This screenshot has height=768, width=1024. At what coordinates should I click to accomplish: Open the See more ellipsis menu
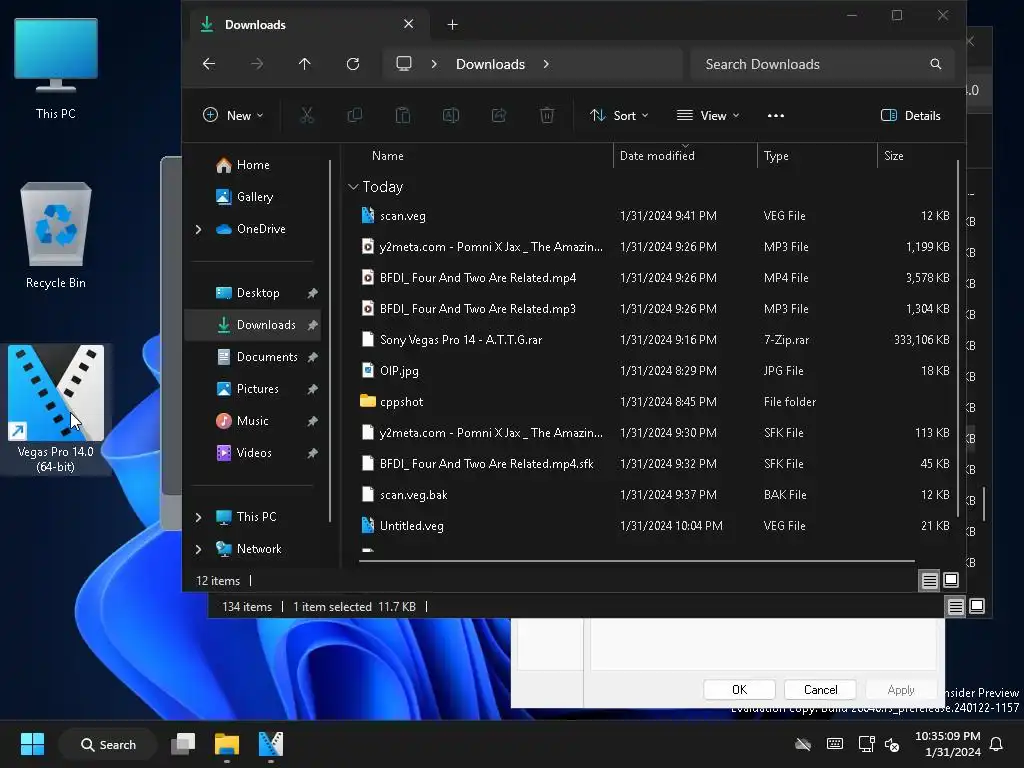click(776, 116)
